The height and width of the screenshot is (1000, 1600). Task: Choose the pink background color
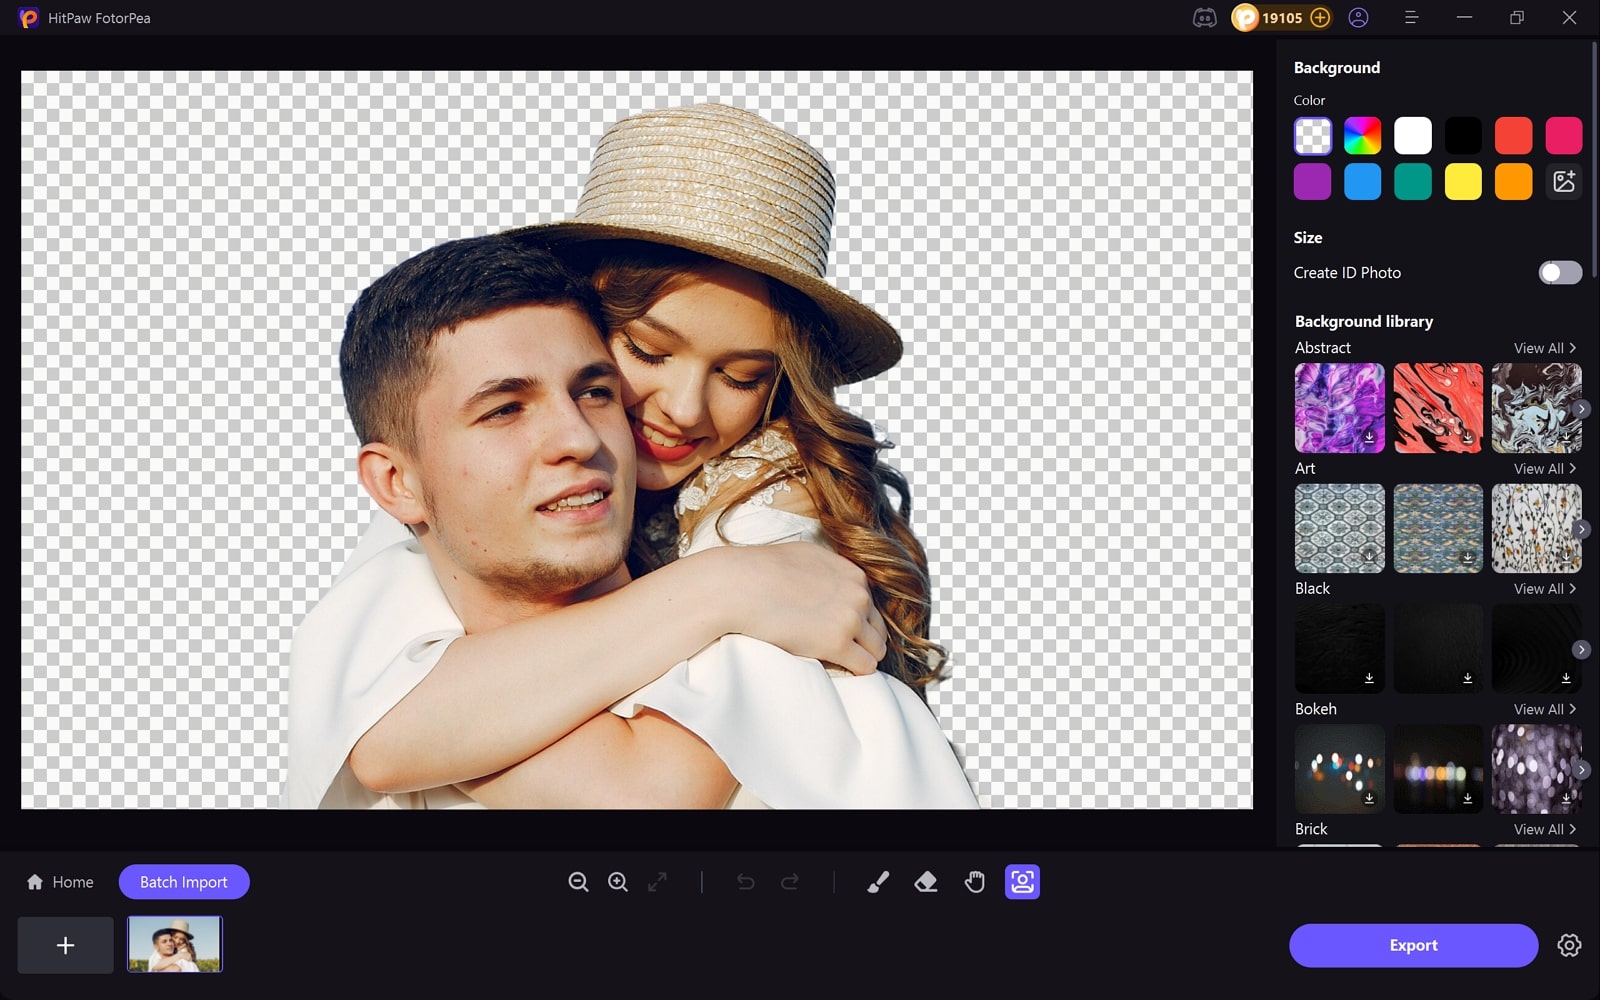tap(1564, 136)
